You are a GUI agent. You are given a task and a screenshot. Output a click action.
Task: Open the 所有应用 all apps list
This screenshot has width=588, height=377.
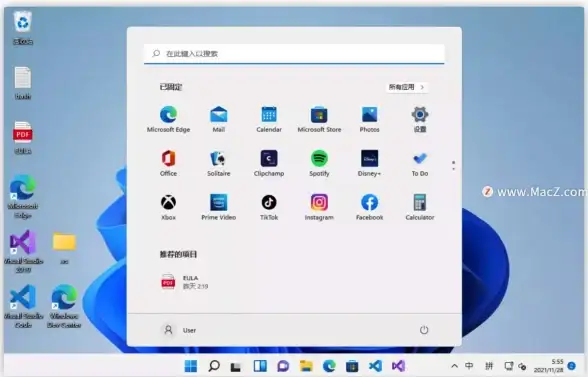[x=407, y=87]
